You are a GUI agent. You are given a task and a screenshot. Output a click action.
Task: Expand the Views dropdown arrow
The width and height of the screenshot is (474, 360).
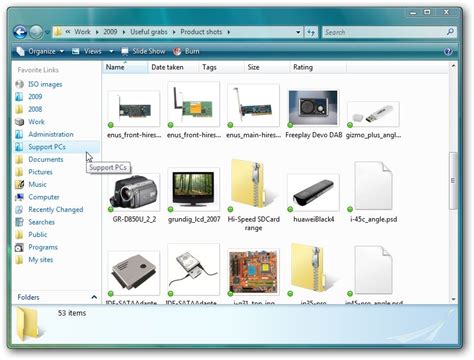coord(111,51)
